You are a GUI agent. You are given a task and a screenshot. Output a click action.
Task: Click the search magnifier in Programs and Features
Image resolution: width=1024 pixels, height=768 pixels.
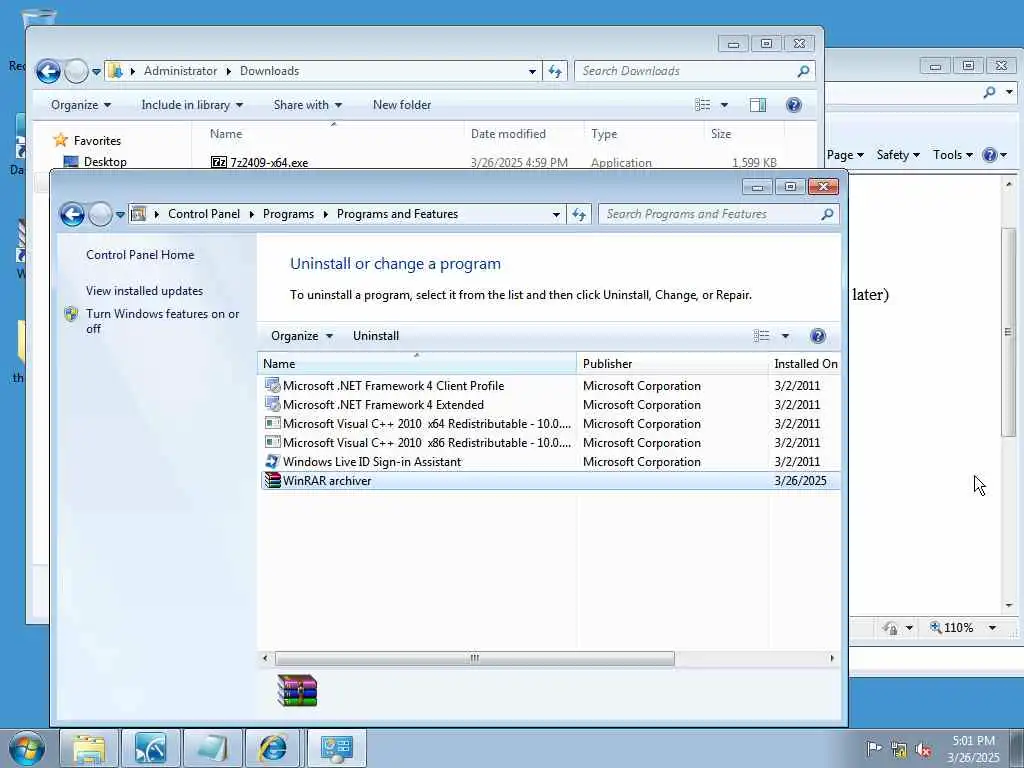click(827, 214)
